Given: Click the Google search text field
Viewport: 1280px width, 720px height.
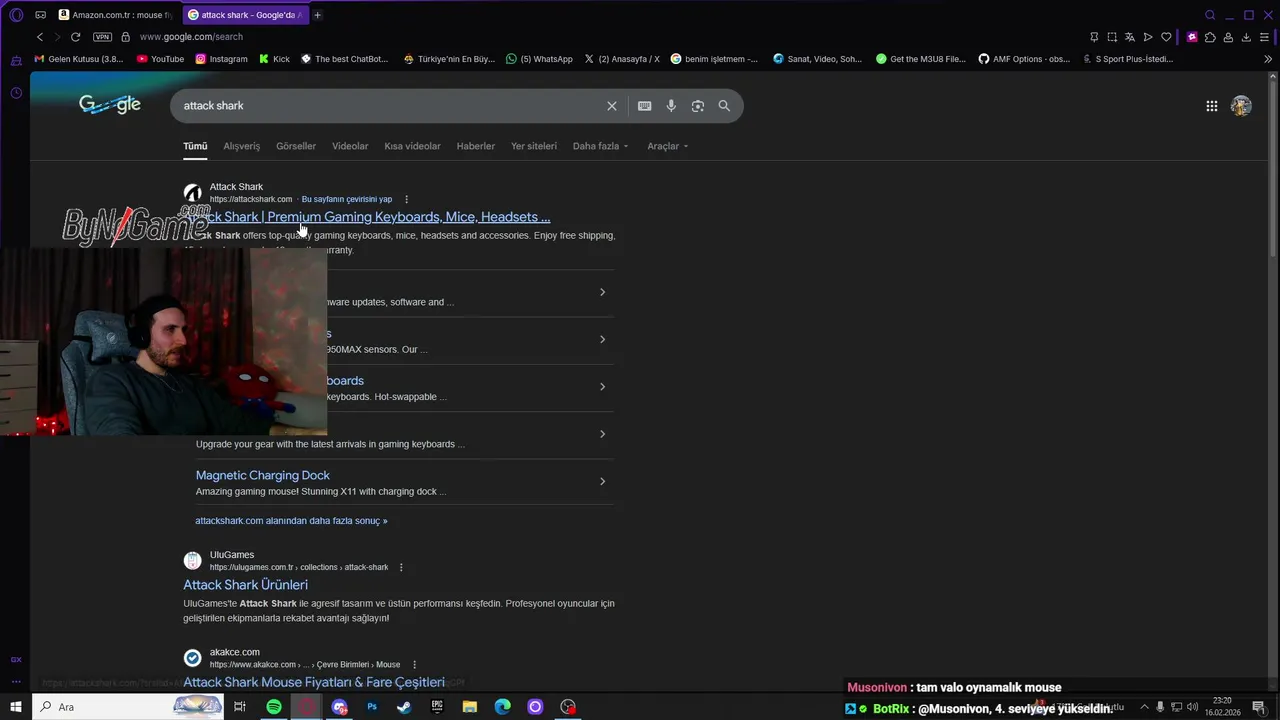Looking at the screenshot, I should click(x=390, y=106).
